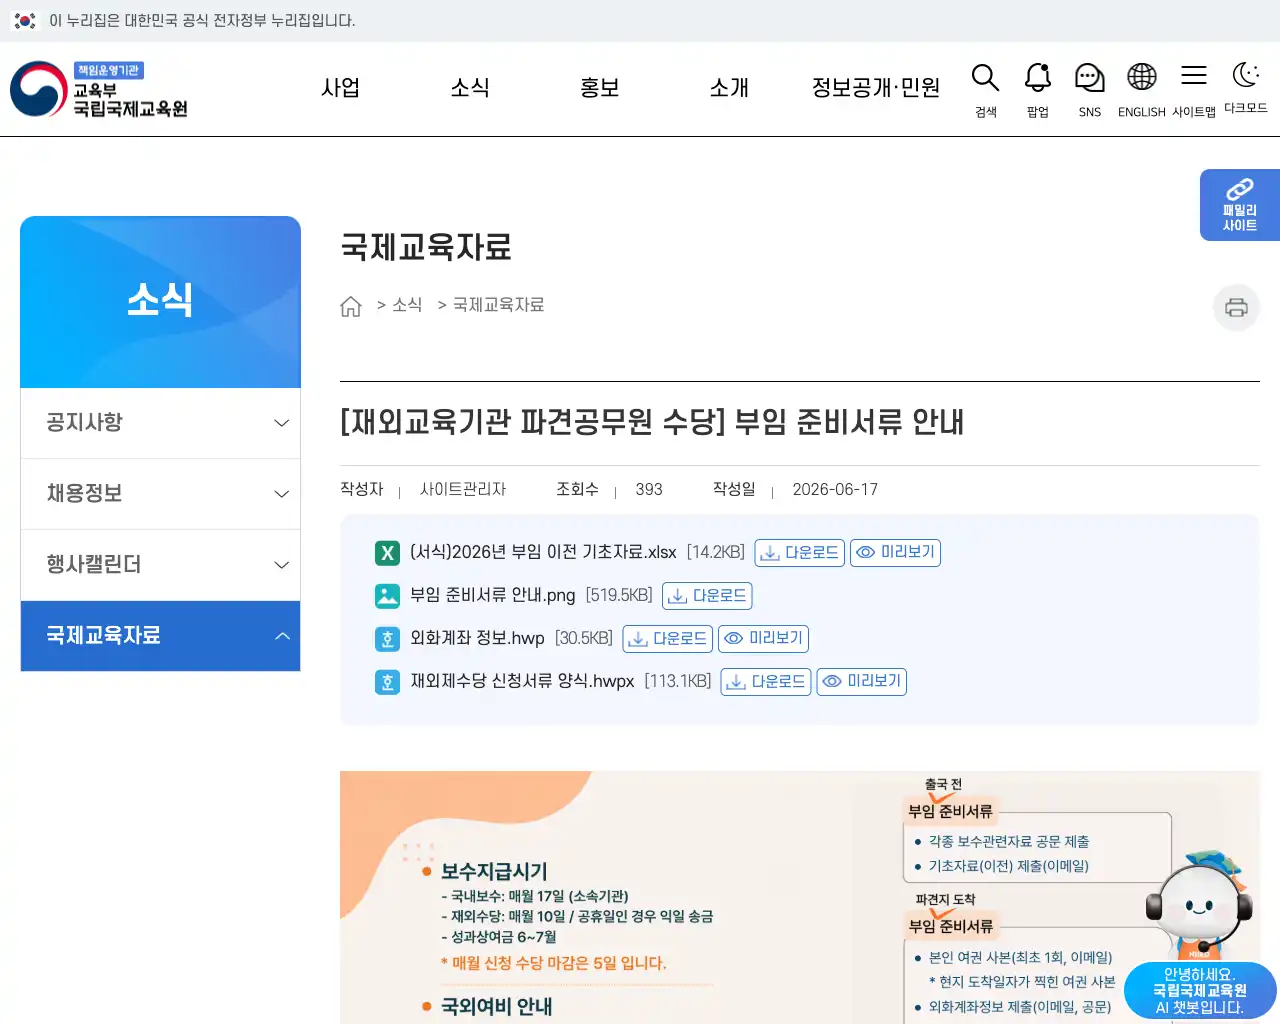Click the print page icon

(x=1236, y=307)
